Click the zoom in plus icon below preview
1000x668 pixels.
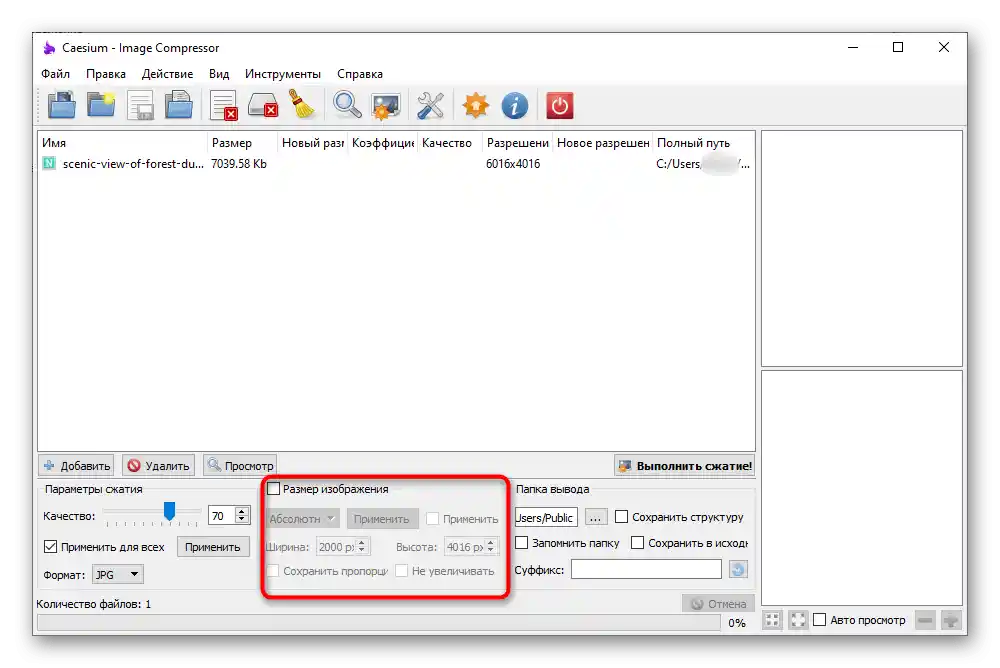point(951,620)
